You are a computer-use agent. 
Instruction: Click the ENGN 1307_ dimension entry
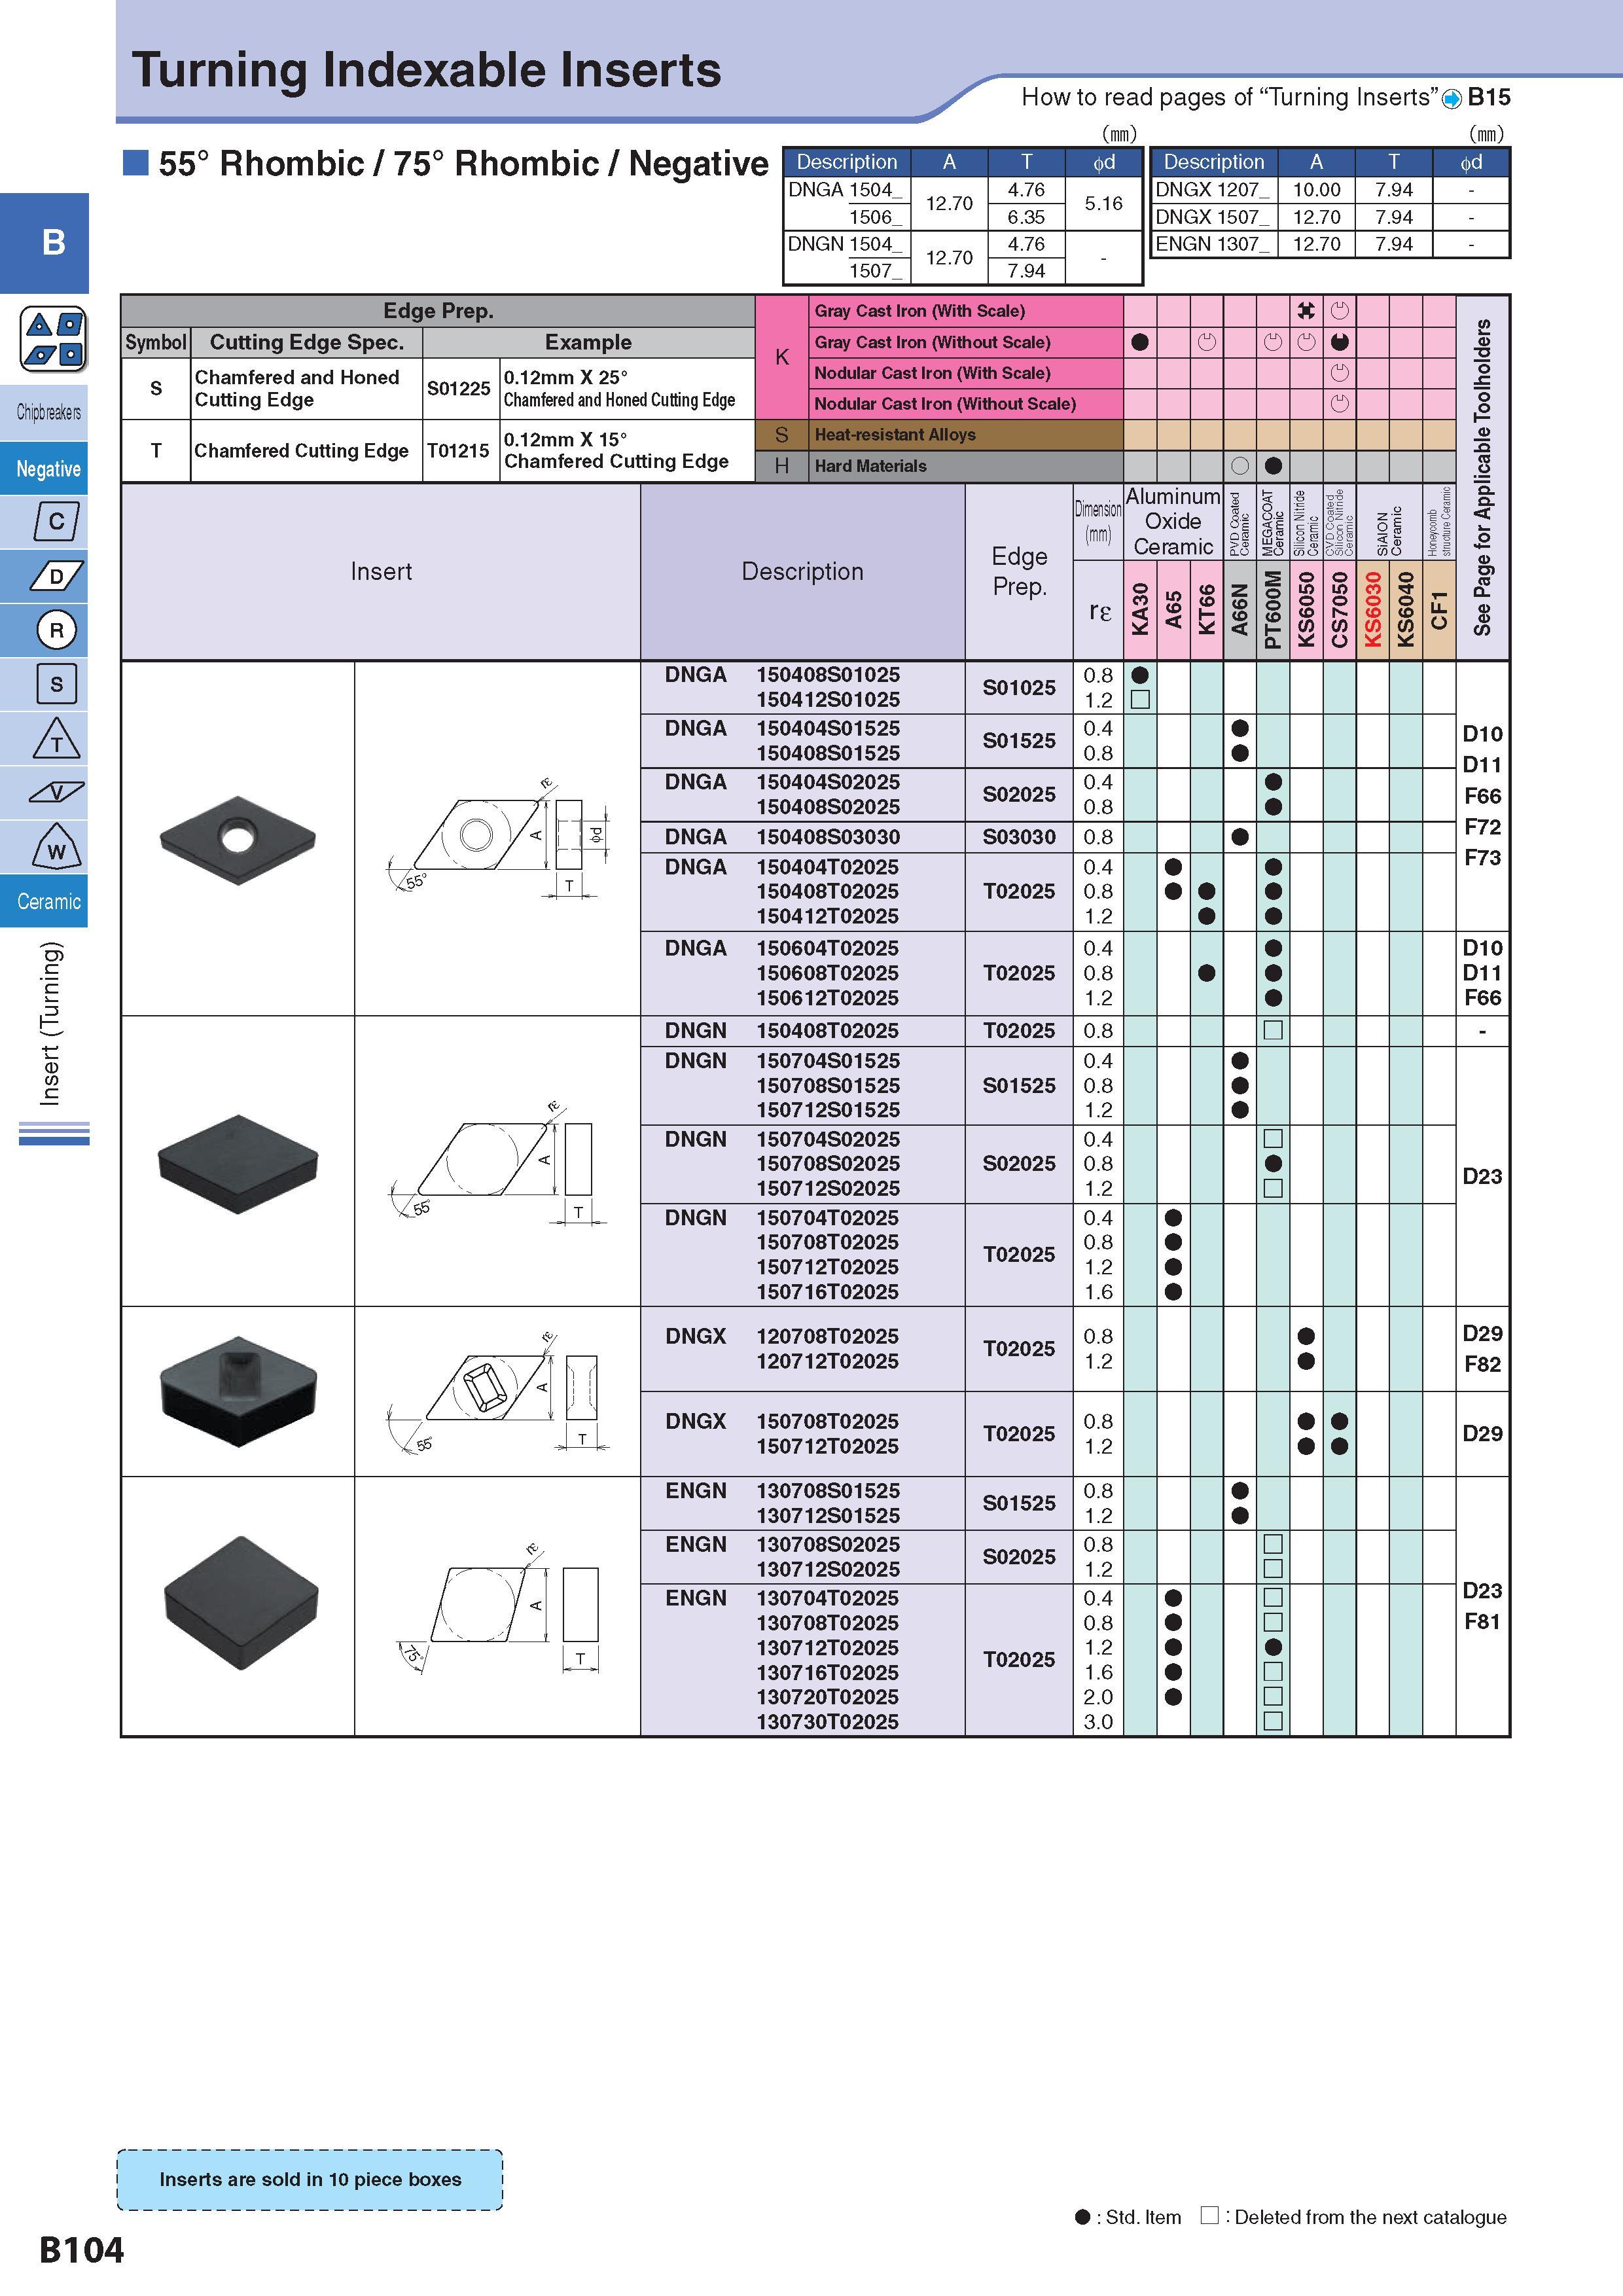click(1212, 244)
